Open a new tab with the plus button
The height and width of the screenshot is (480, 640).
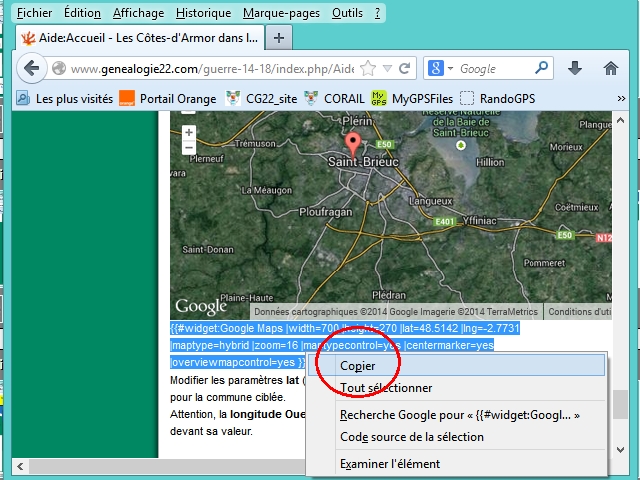coord(279,38)
